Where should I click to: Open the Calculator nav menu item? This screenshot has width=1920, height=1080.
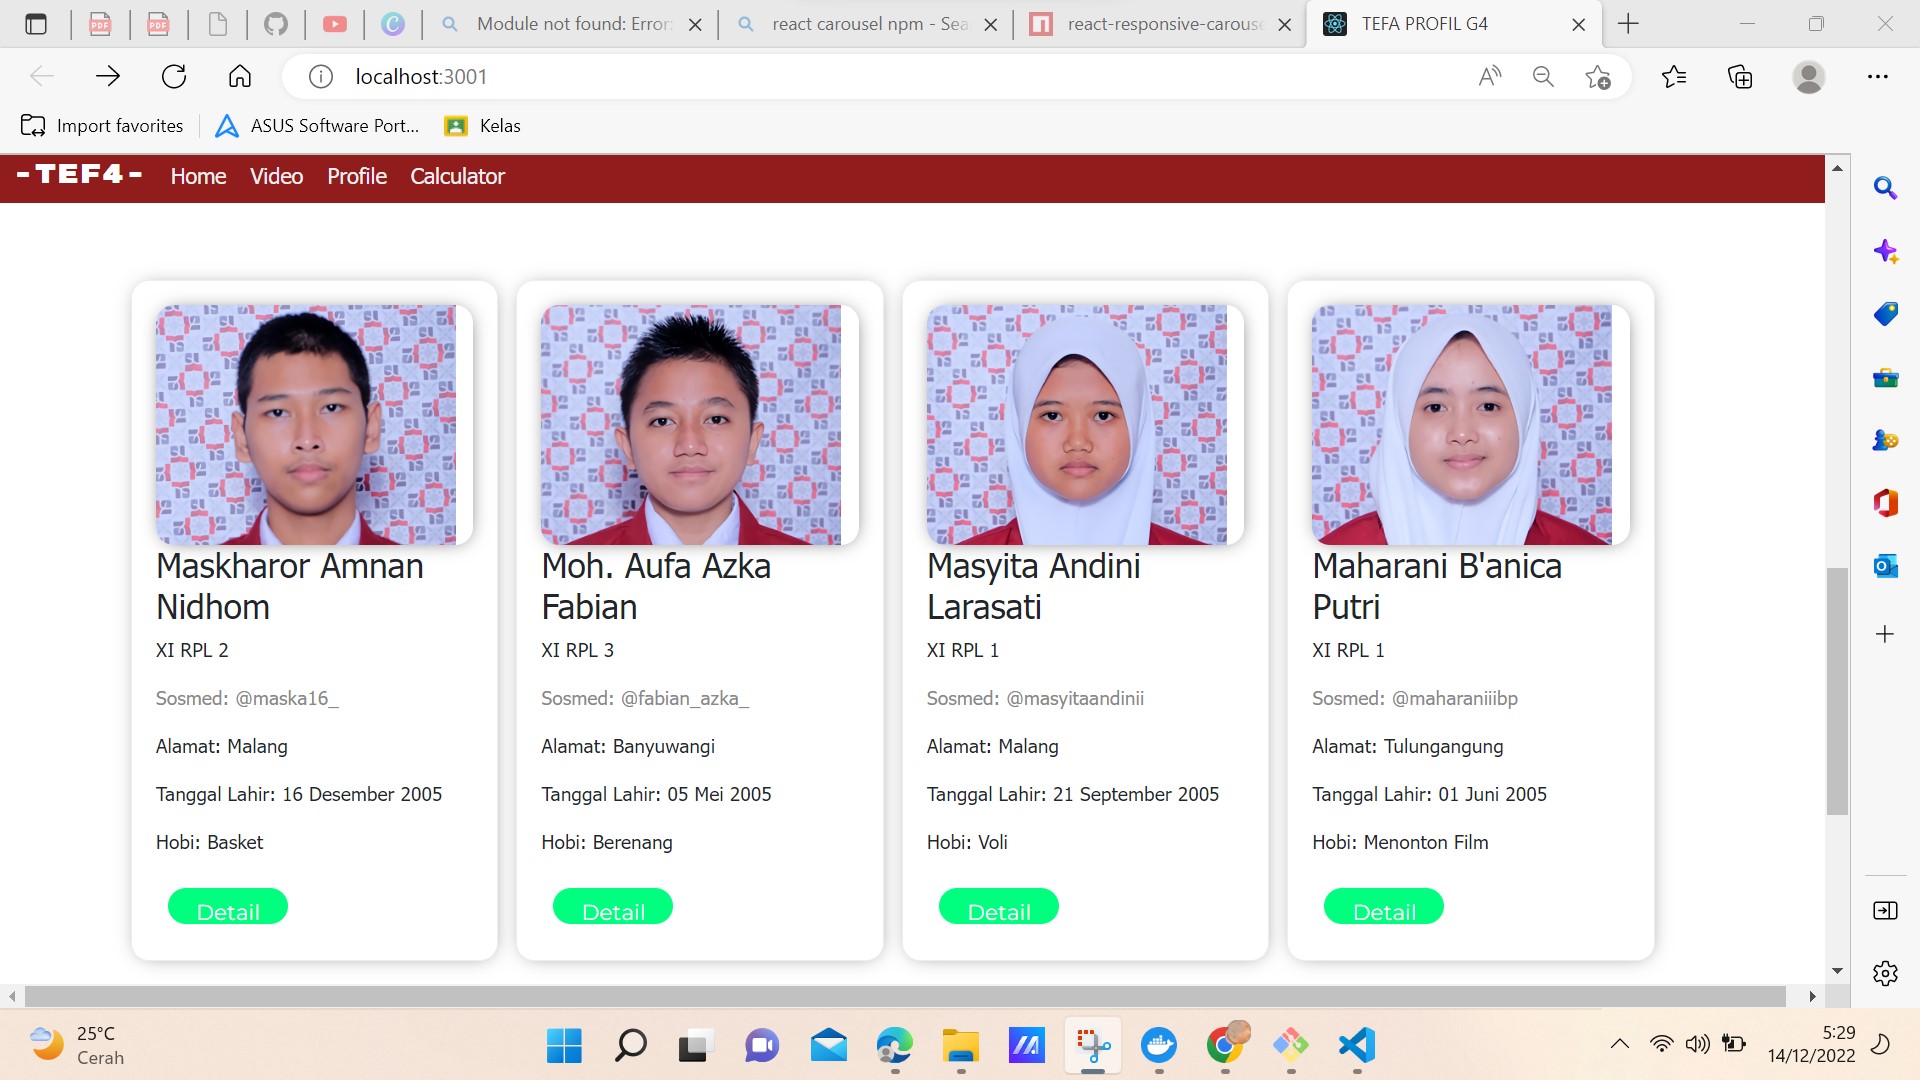(x=457, y=176)
